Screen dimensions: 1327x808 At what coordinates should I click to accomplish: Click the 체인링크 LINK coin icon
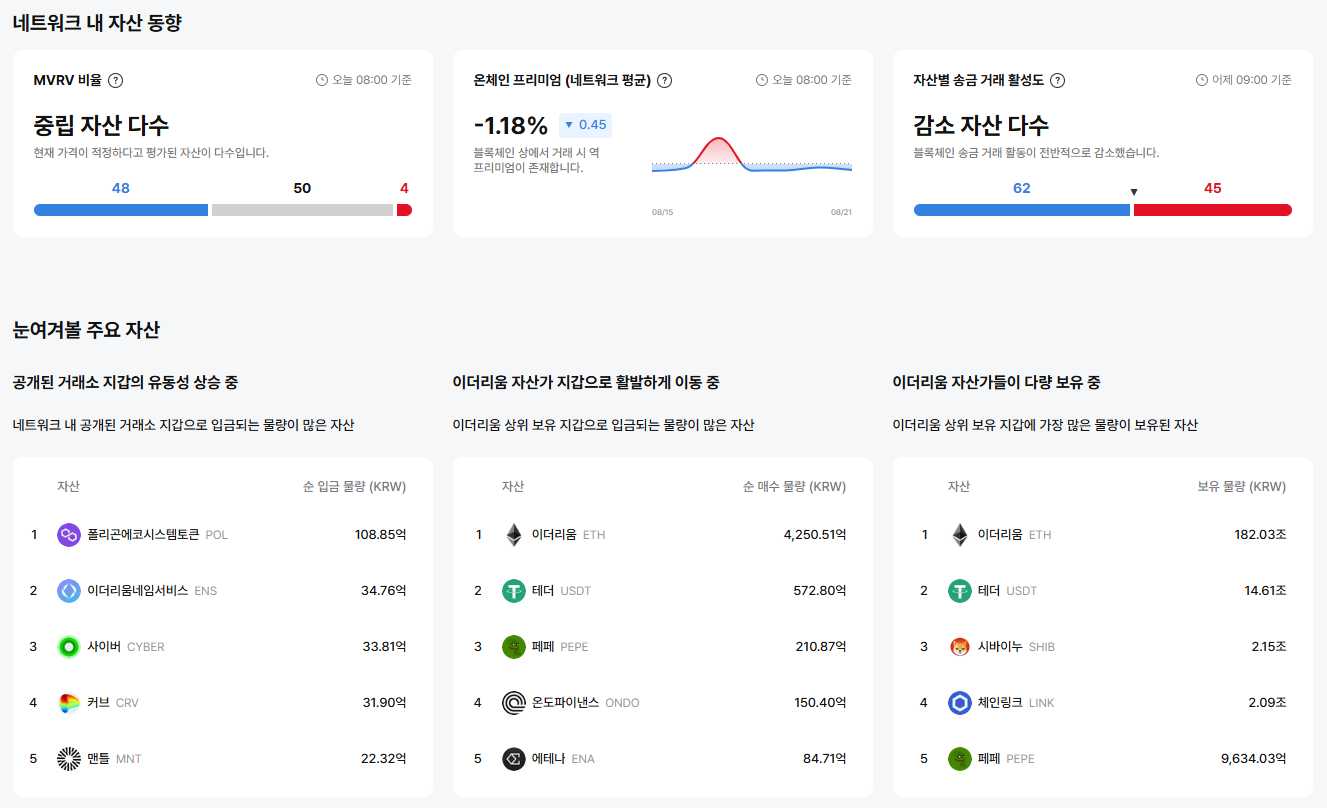click(959, 703)
